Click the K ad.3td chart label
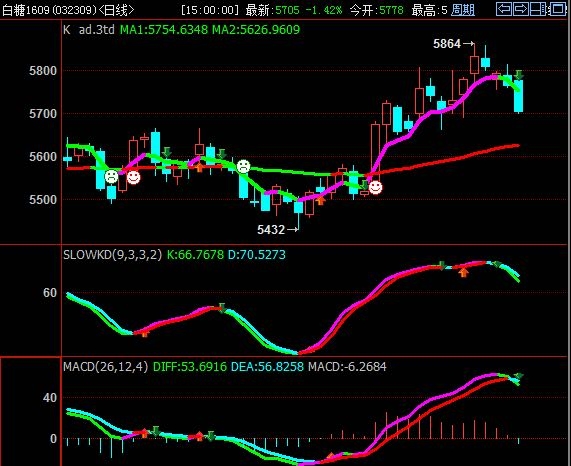The height and width of the screenshot is (466, 571). tap(89, 29)
